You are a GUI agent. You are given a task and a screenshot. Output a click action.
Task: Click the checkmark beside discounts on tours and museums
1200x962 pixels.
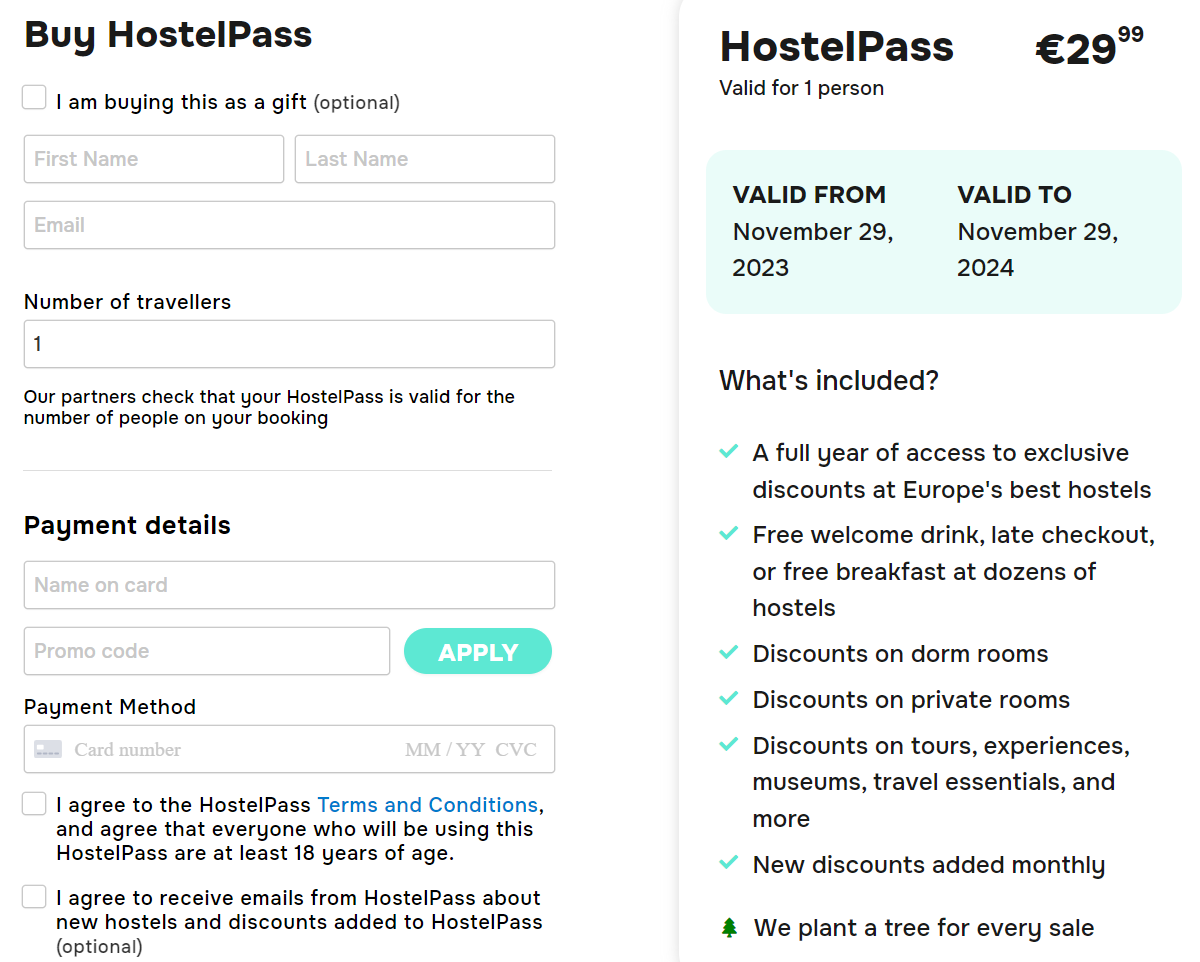(x=729, y=746)
